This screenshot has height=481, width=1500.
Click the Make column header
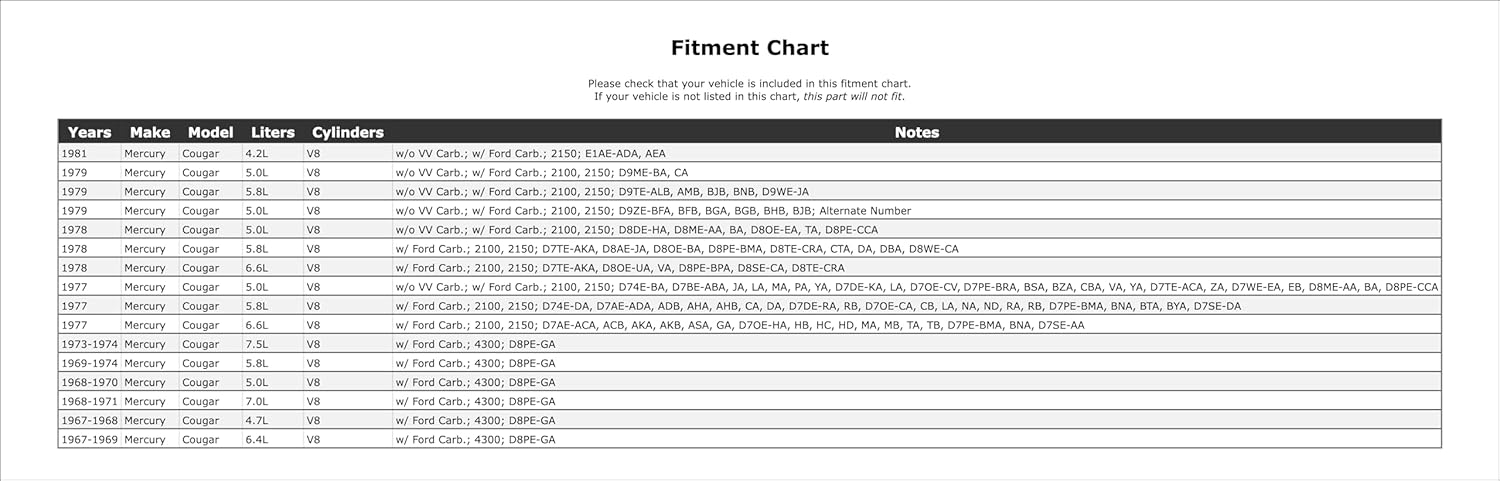[x=150, y=132]
